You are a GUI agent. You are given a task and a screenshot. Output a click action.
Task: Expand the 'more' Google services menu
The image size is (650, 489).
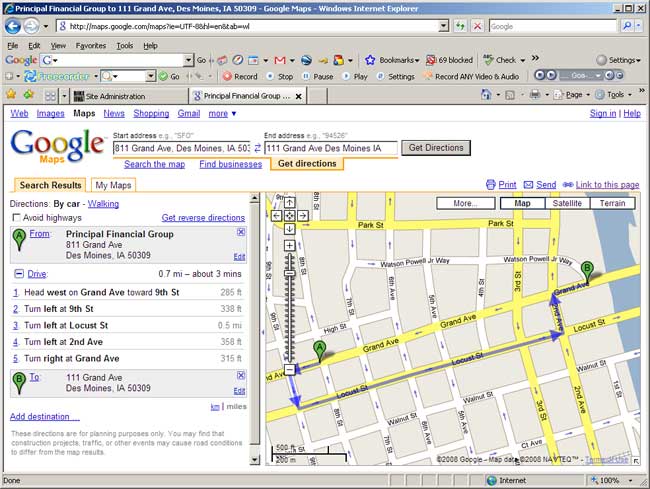223,114
